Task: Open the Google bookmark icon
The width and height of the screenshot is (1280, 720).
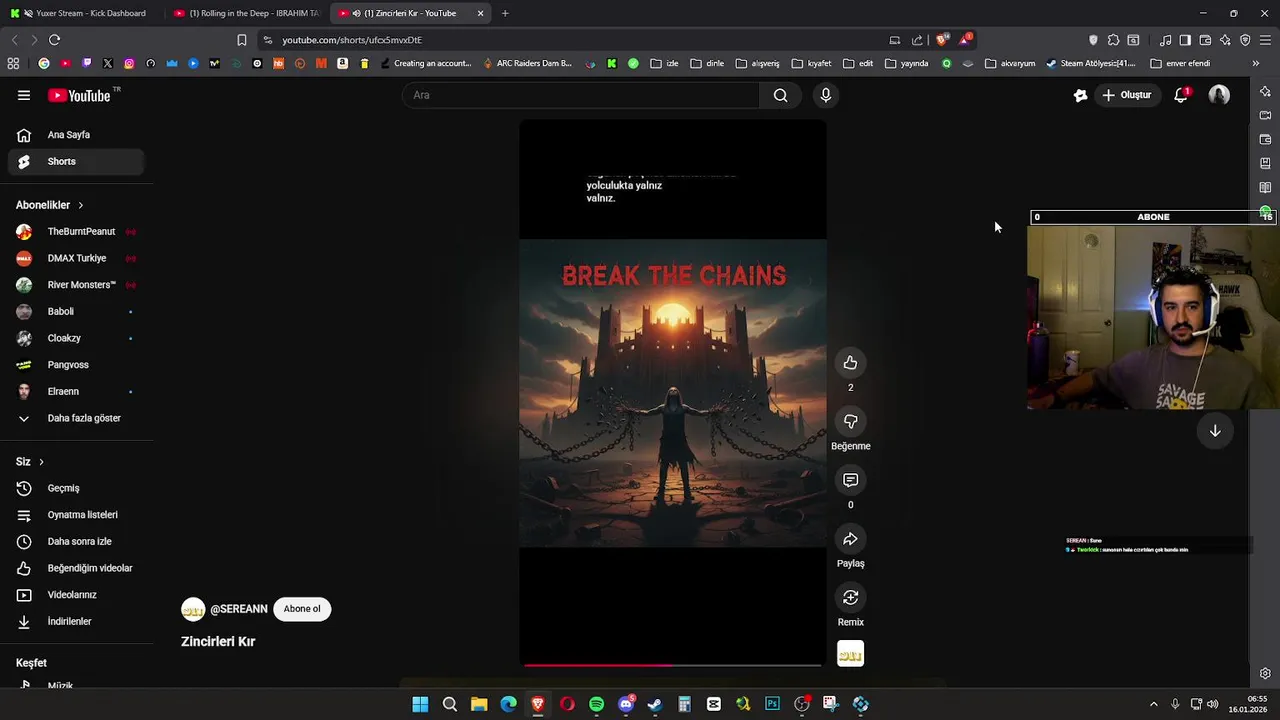Action: pos(44,63)
